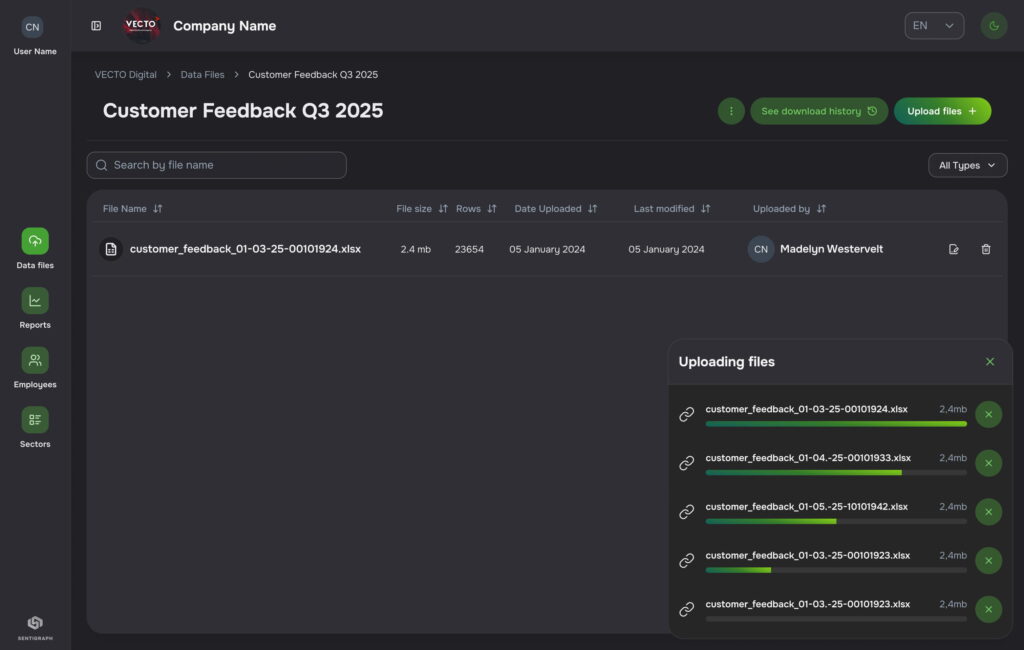Sort by Uploaded by column arrows
This screenshot has height=650, width=1024.
(x=821, y=209)
